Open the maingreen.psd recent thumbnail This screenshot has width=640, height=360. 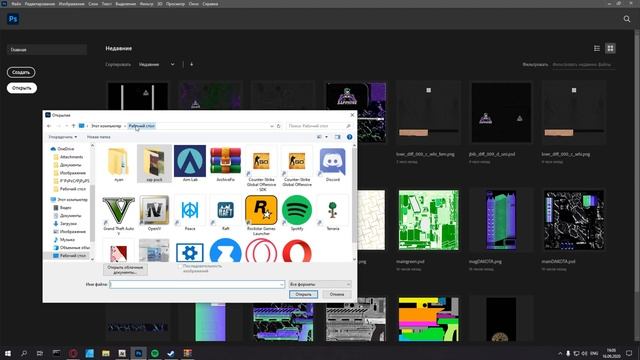429,220
